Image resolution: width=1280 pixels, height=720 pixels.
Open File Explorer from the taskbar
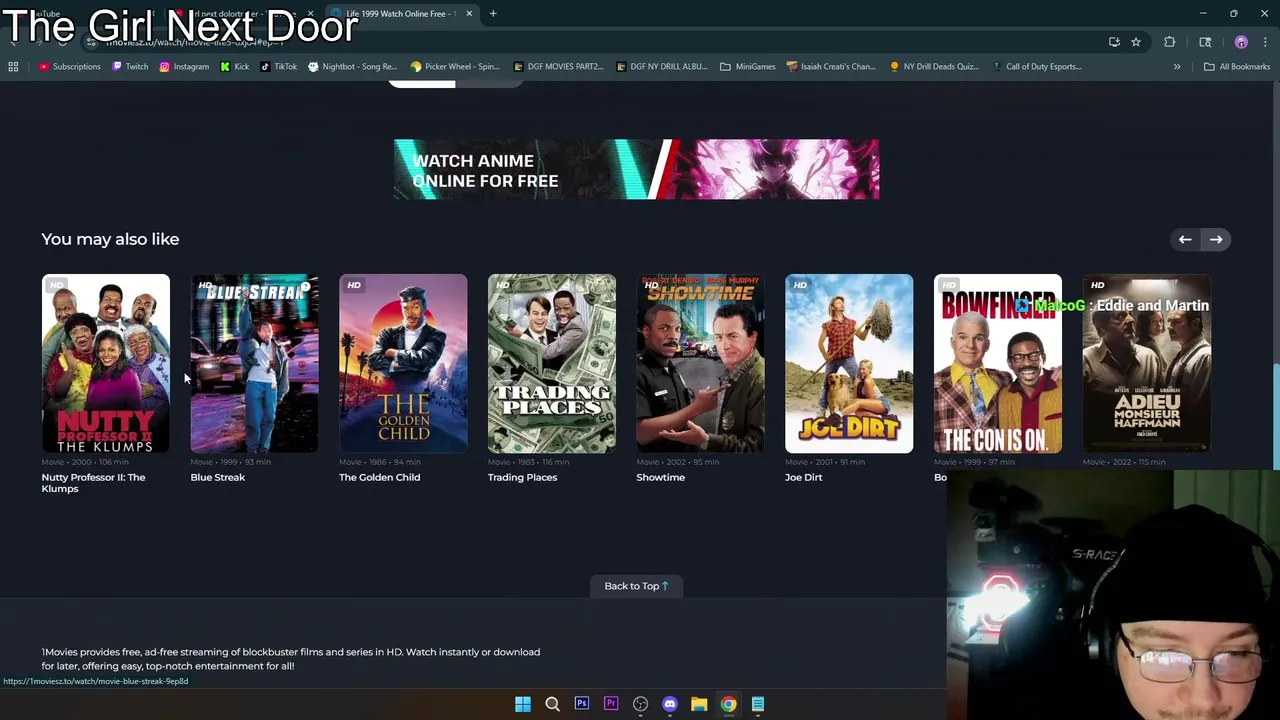699,704
